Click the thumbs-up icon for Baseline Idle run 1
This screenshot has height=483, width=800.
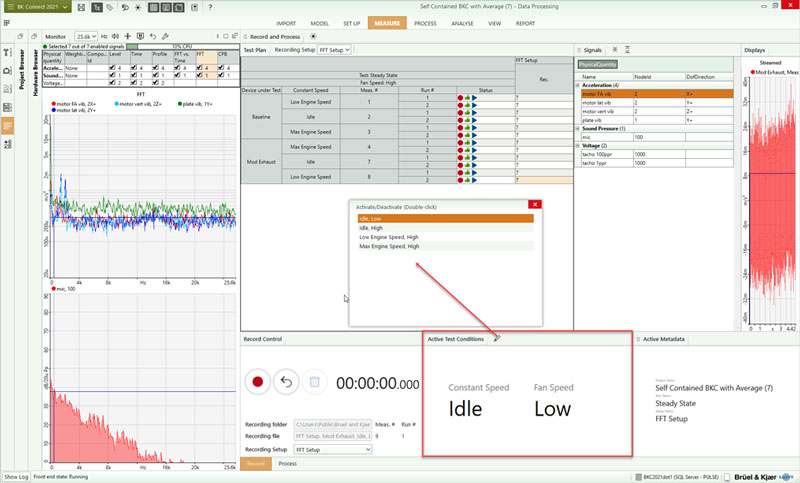click(x=467, y=113)
